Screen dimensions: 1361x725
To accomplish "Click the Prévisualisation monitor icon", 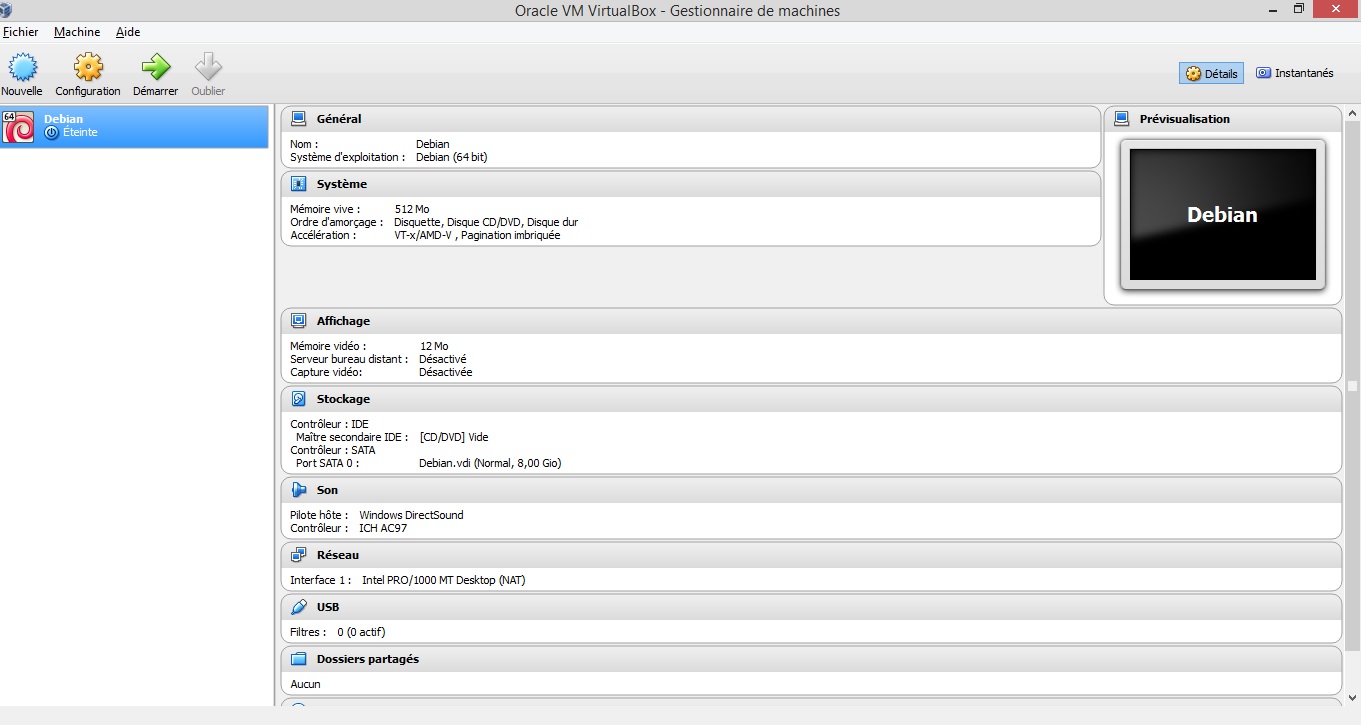I will pos(1121,119).
